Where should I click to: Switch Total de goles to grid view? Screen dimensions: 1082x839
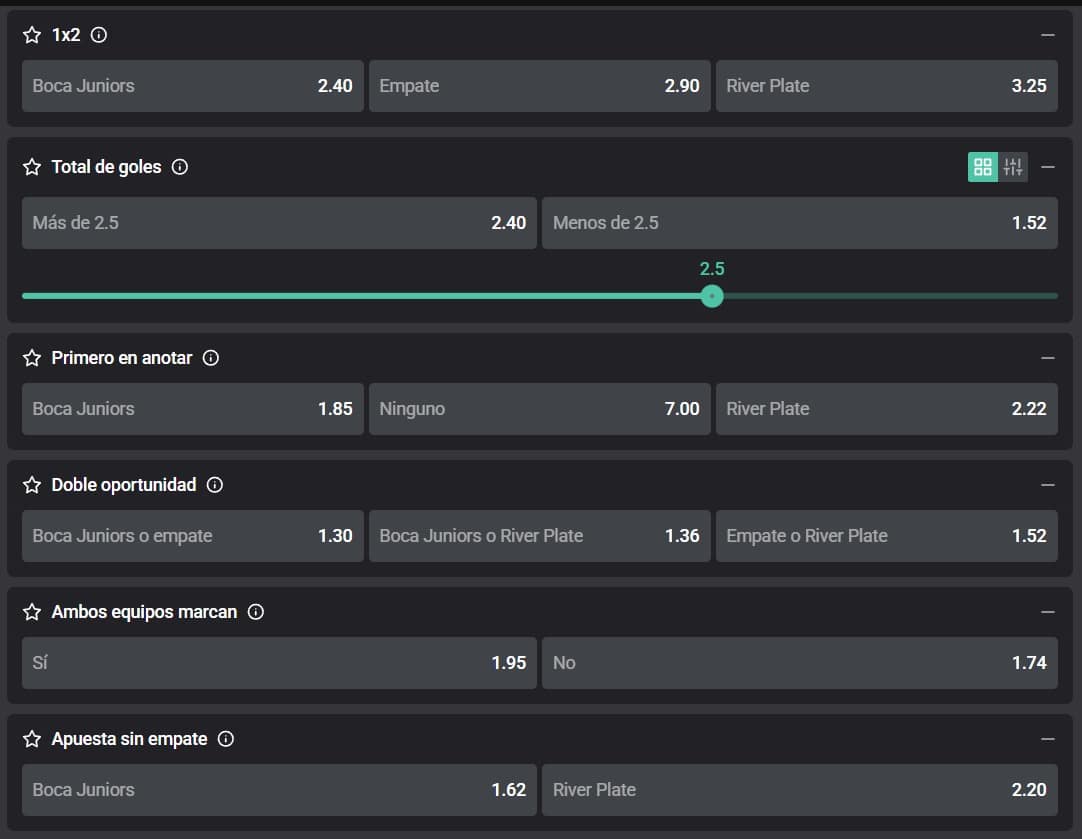coord(983,167)
